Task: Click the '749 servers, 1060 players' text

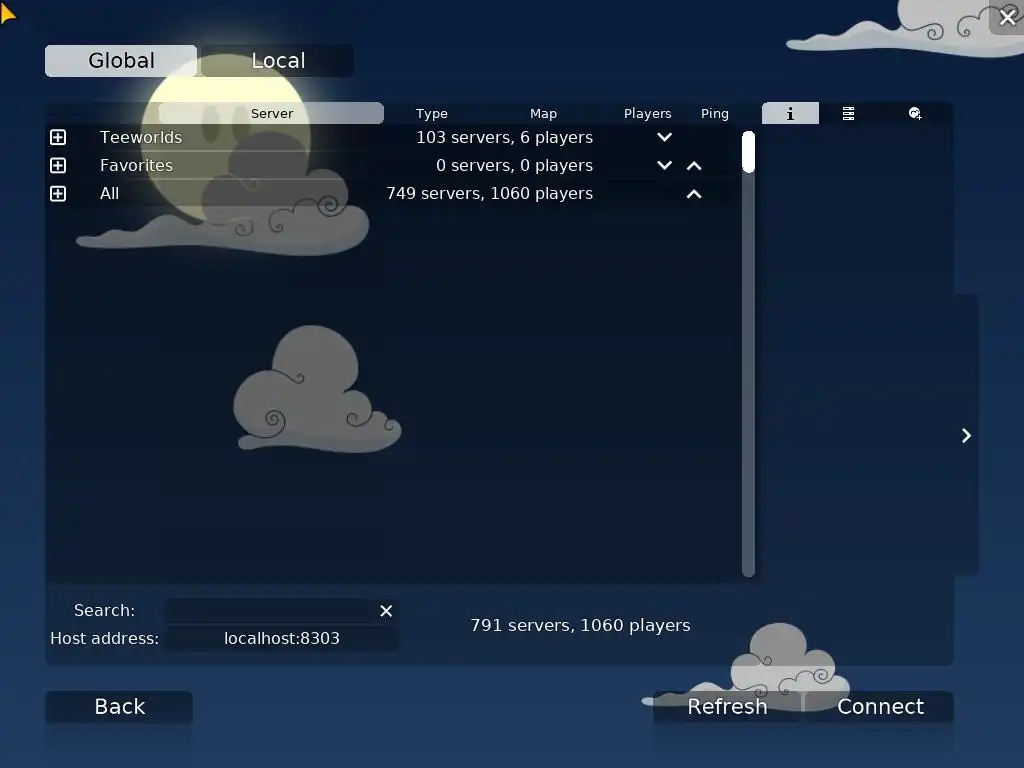Action: click(490, 193)
